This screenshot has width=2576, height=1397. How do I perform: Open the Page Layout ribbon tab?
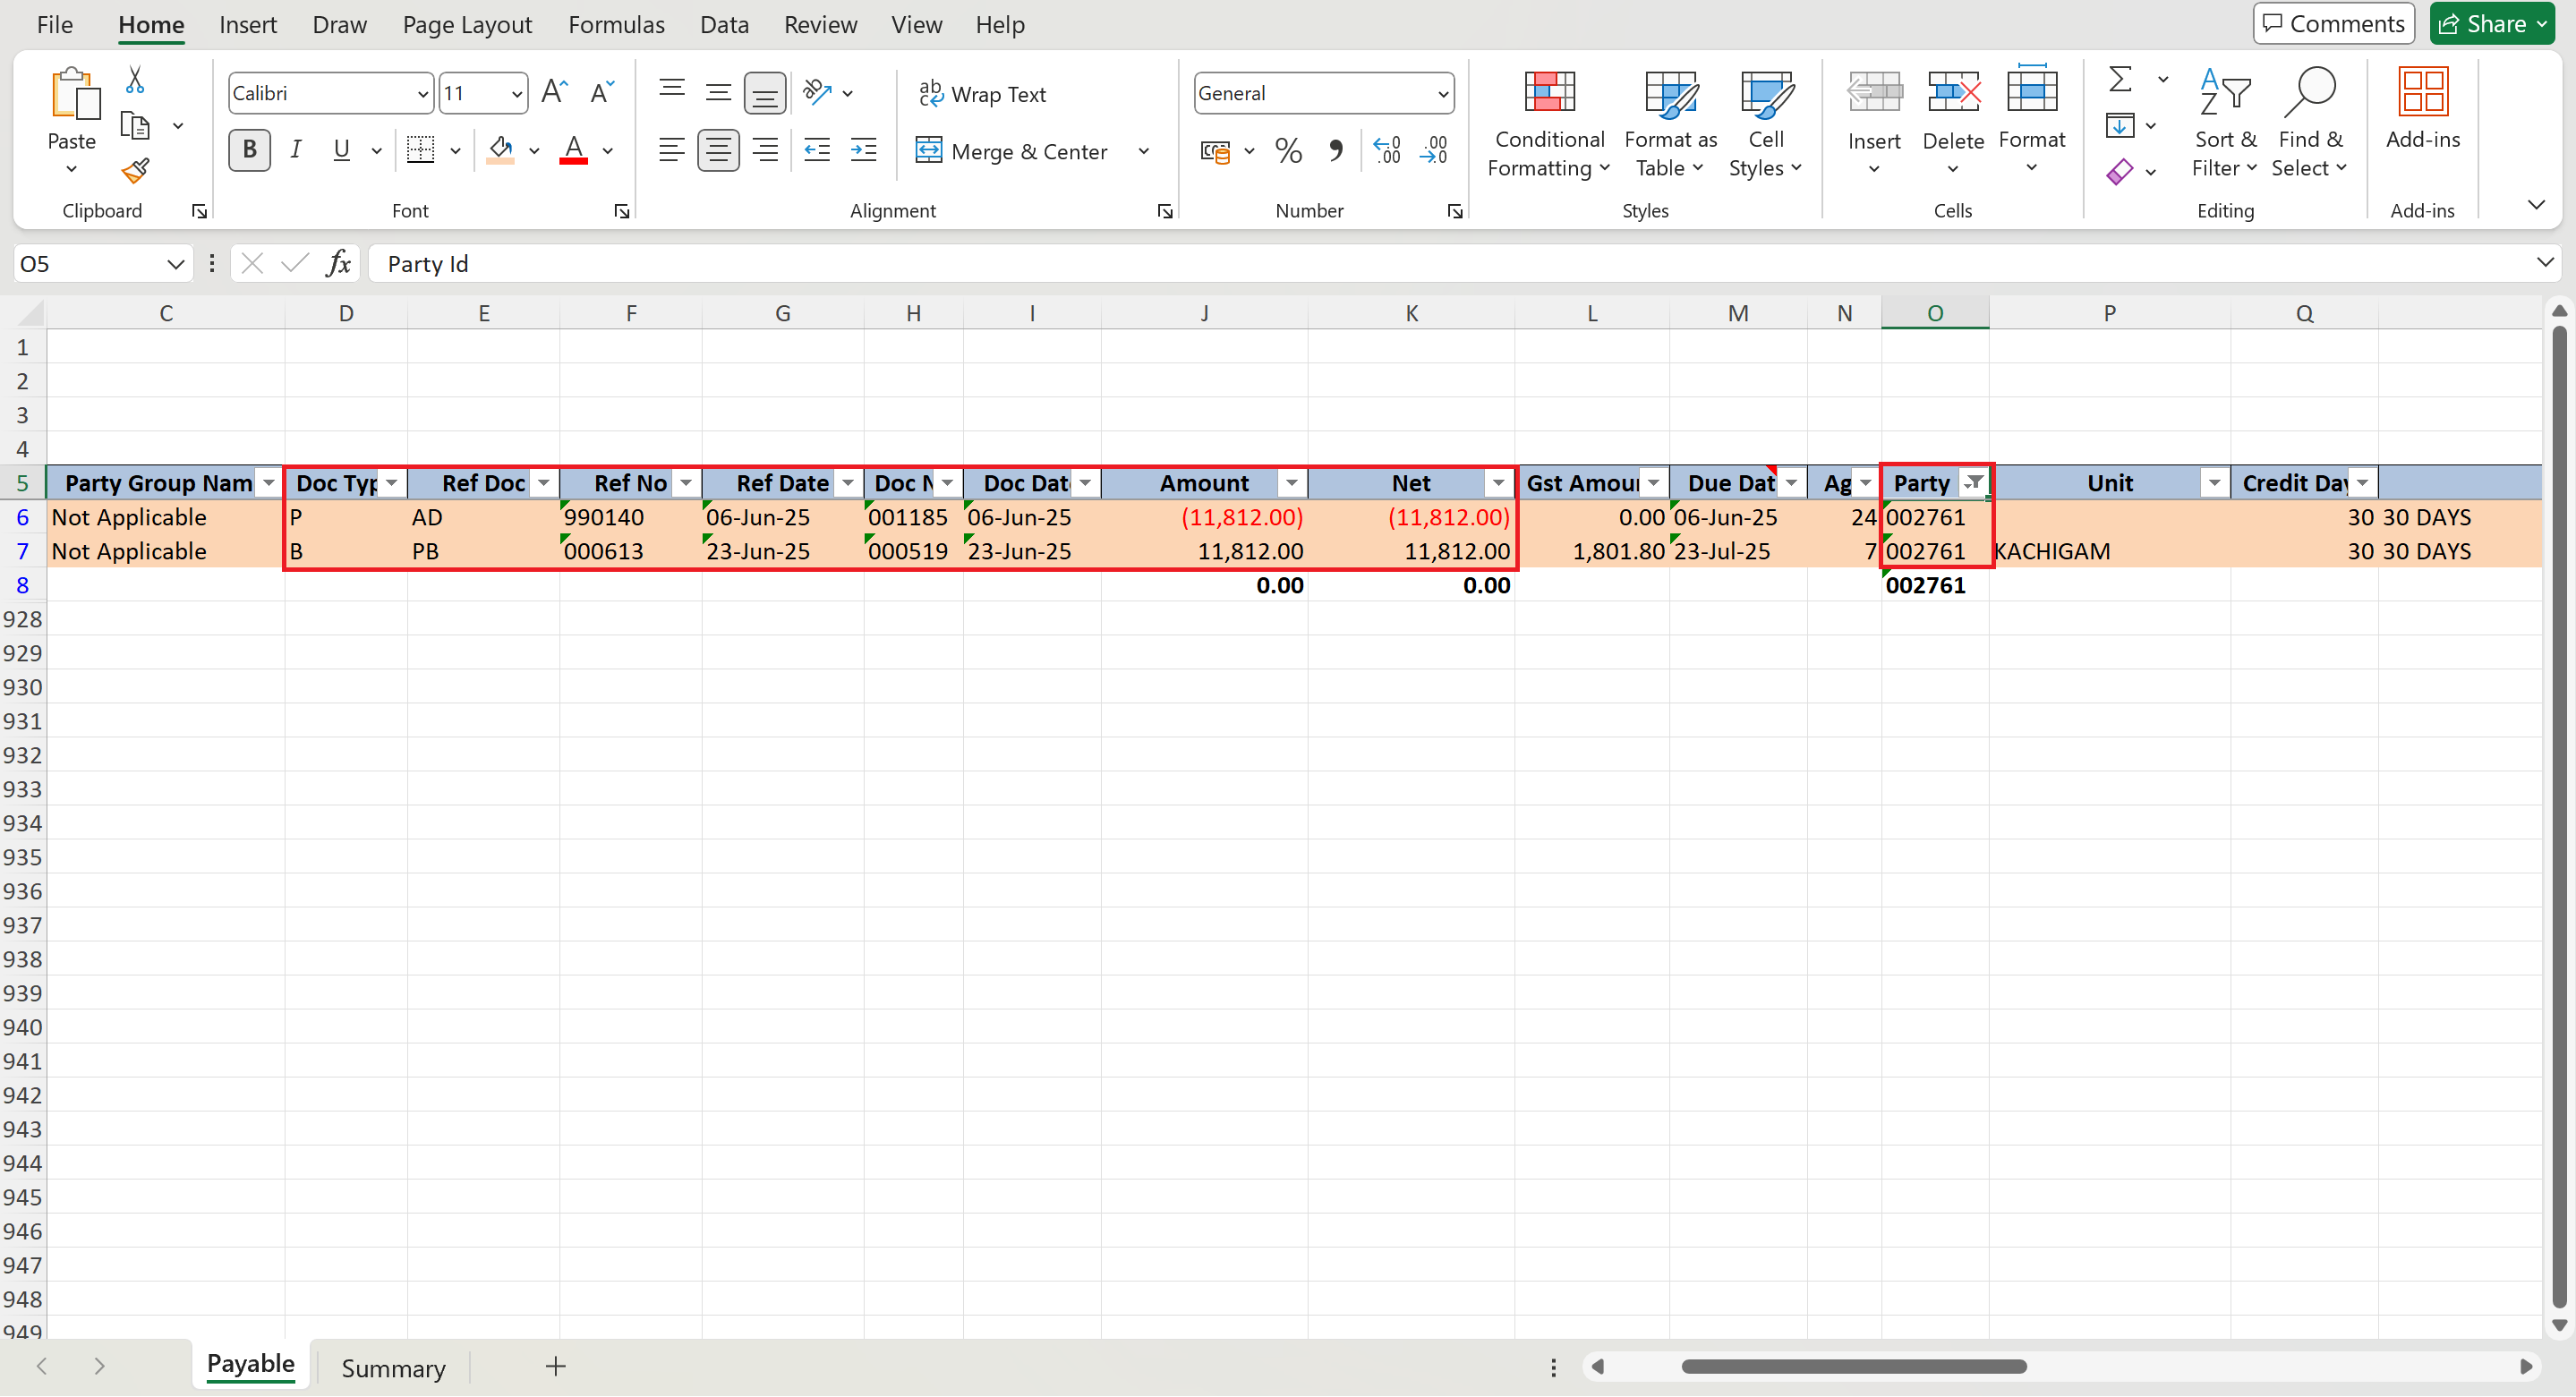point(467,25)
